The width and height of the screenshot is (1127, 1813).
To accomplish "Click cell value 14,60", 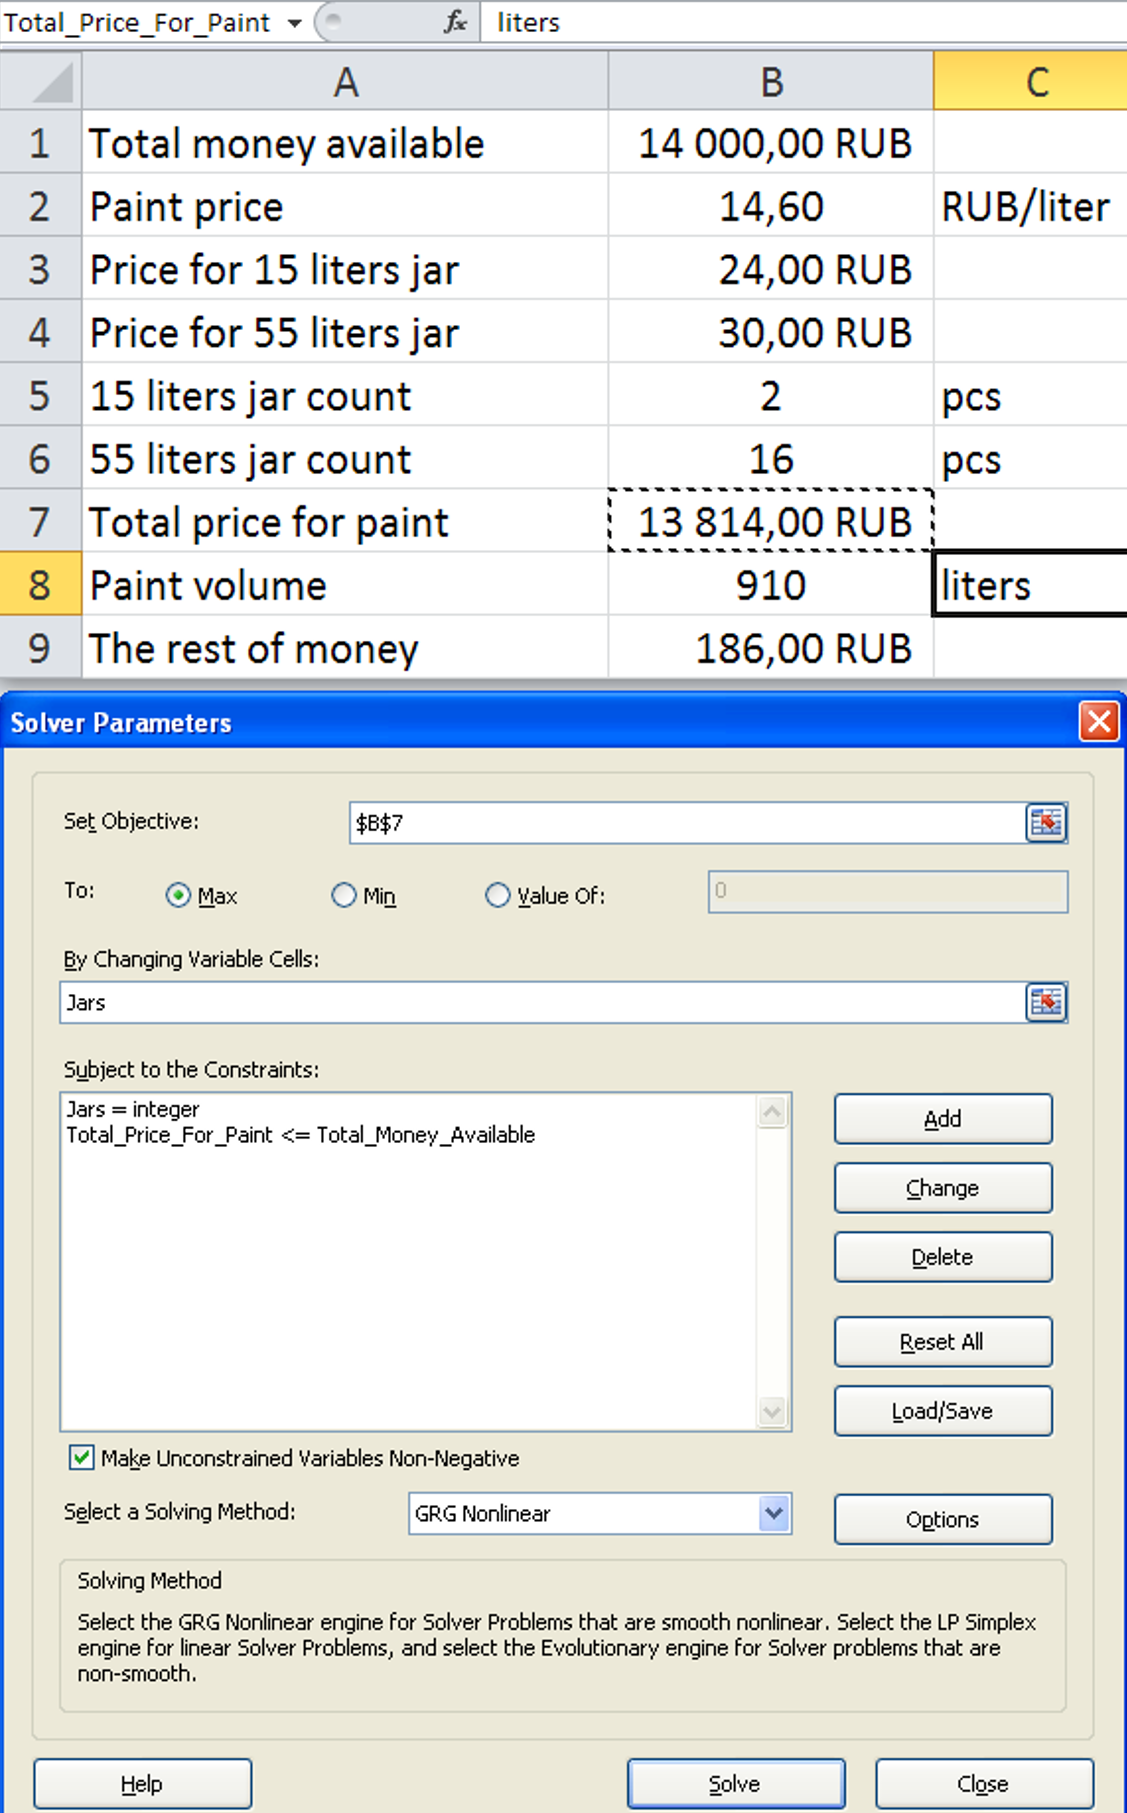I will click(771, 206).
